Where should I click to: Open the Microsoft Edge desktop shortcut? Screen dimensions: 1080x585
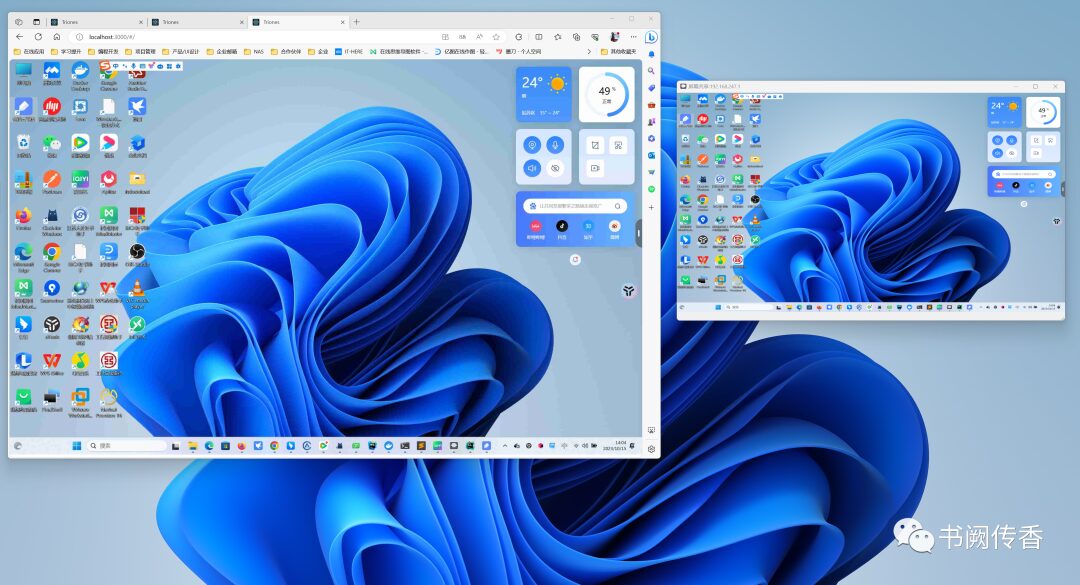(x=23, y=257)
